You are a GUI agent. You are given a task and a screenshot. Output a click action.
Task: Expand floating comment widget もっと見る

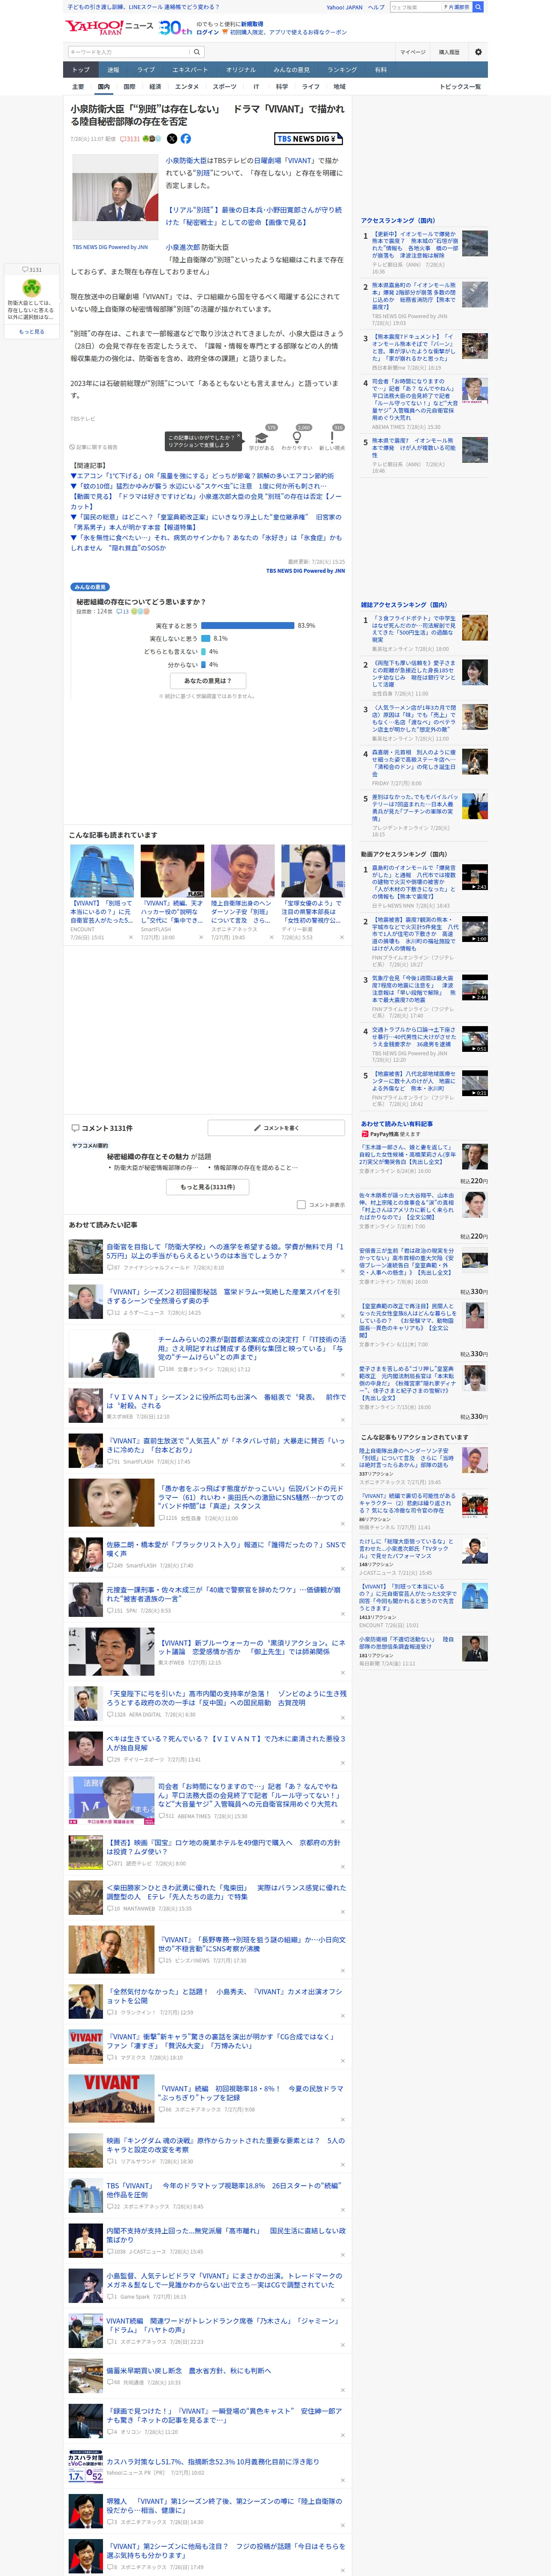click(x=32, y=332)
